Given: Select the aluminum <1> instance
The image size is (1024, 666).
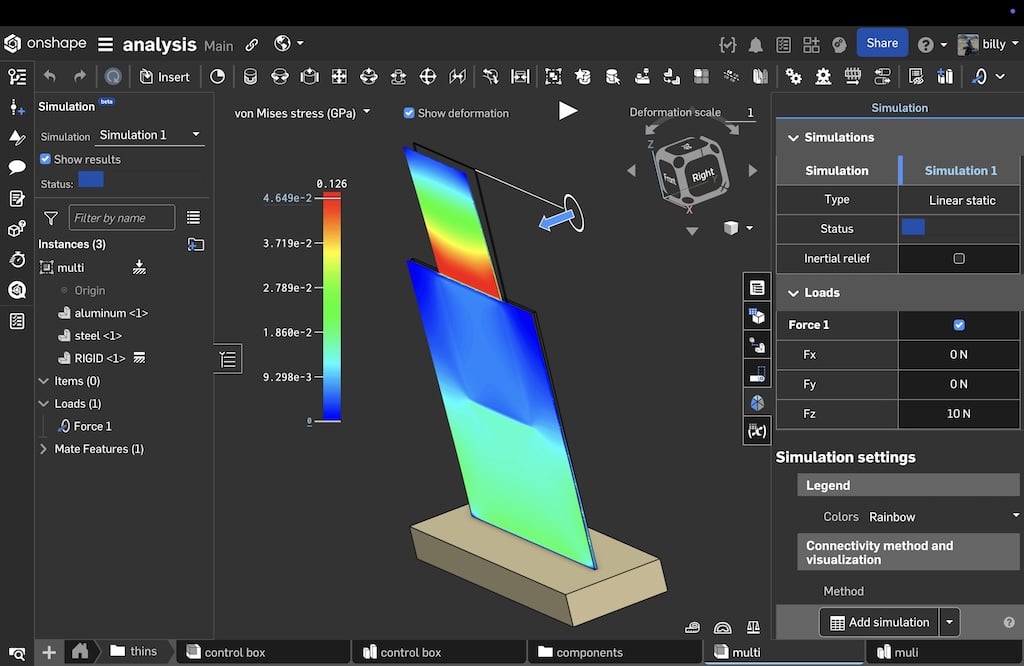Looking at the screenshot, I should pos(110,313).
